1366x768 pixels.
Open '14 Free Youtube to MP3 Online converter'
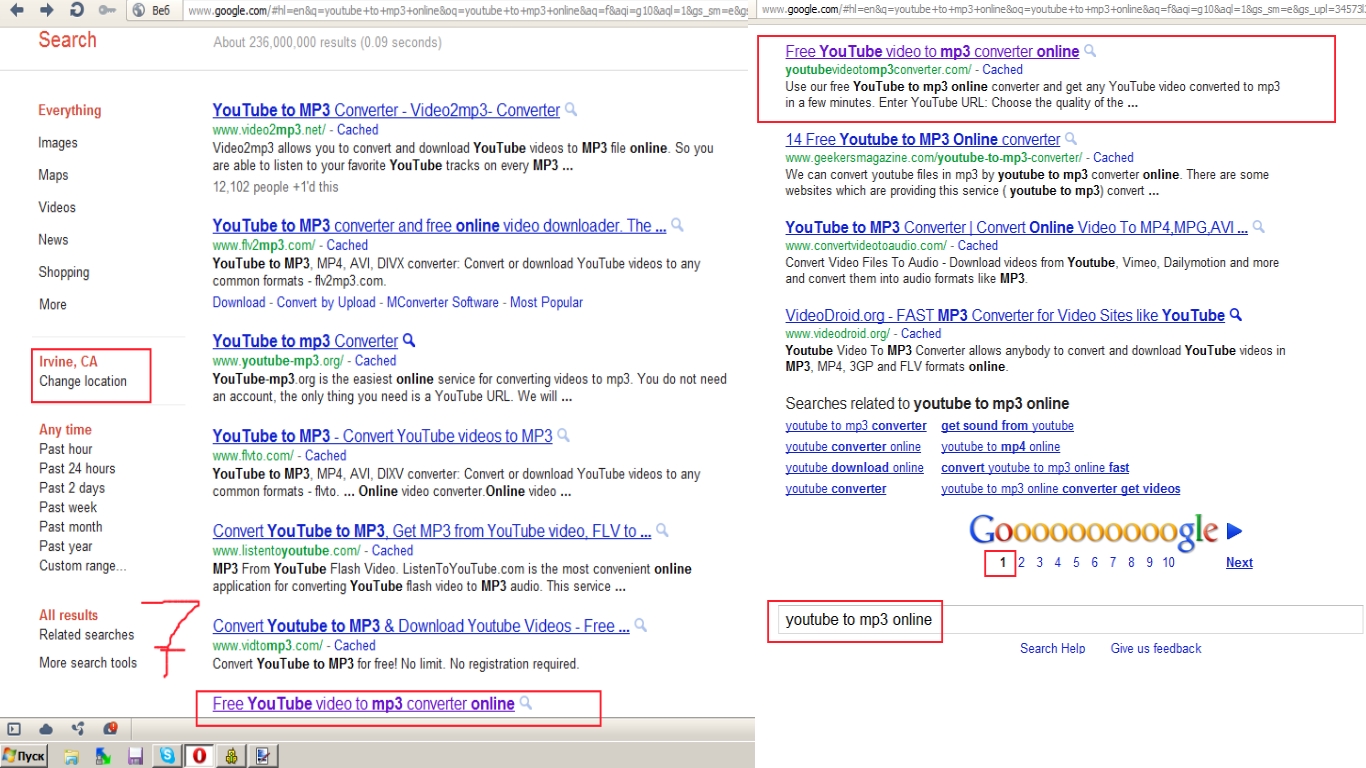(923, 139)
